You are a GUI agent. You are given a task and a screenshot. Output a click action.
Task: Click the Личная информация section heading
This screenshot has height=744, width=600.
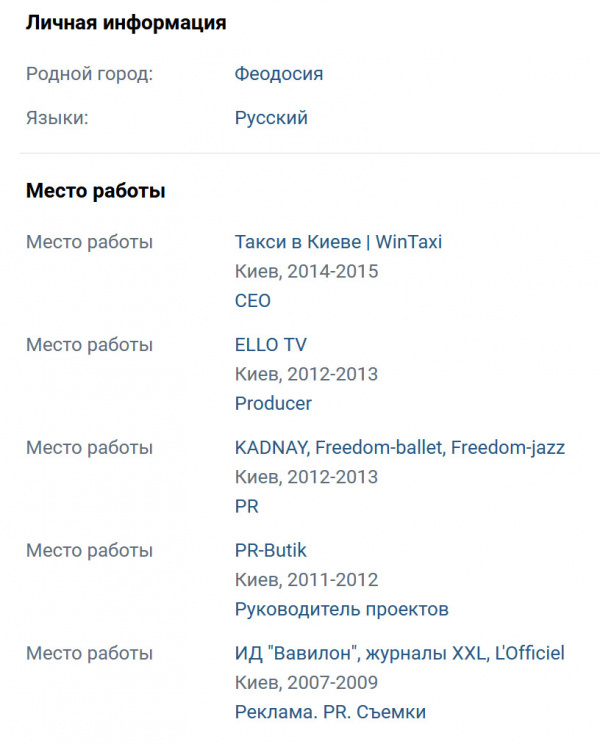coord(125,23)
